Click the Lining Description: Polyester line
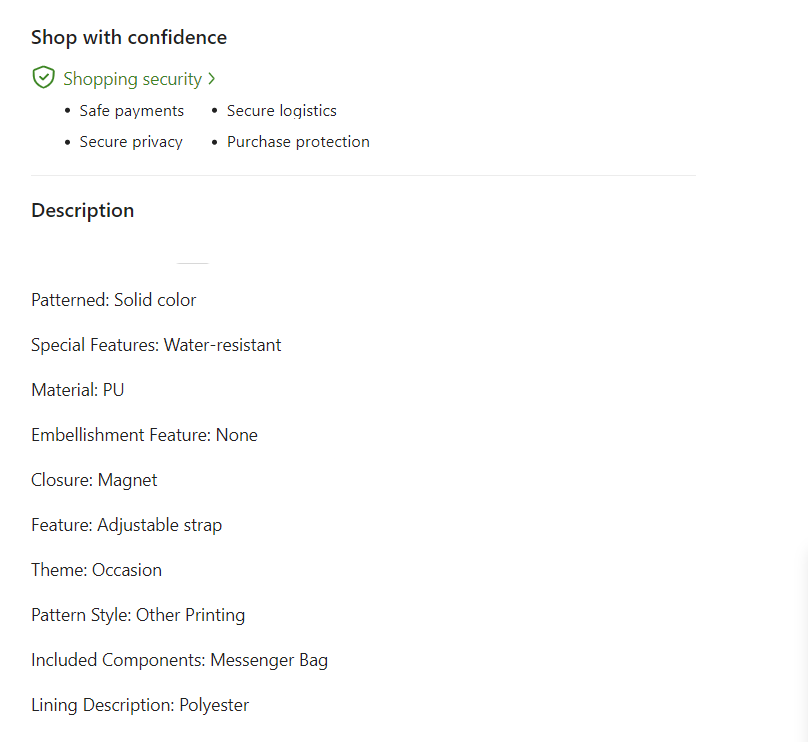 coord(140,705)
